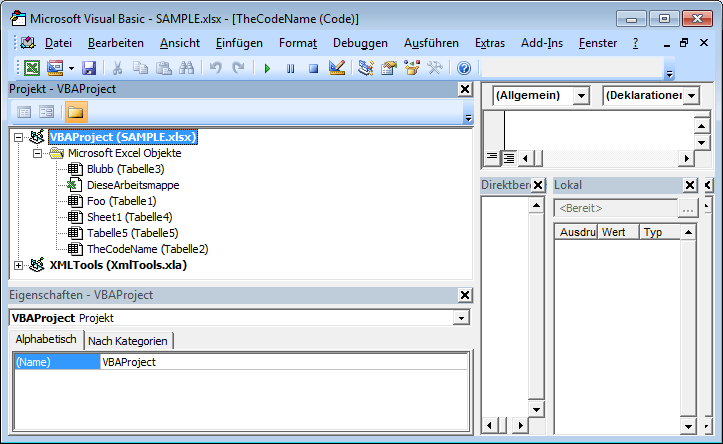Open Visual Basic Help icon
This screenshot has height=444, width=723.
[x=464, y=68]
